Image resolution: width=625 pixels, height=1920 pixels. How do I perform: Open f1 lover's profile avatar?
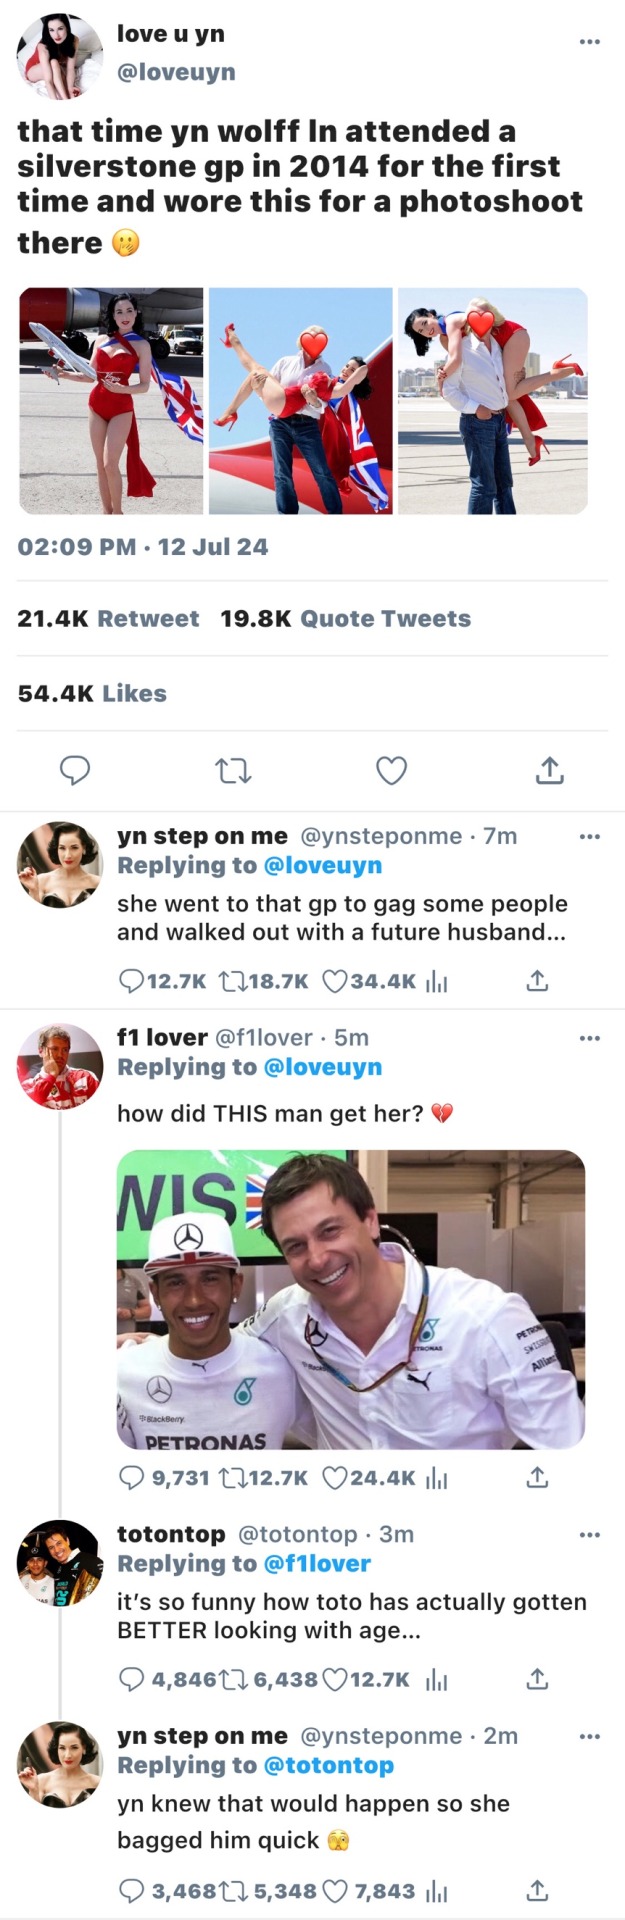pos(60,1066)
